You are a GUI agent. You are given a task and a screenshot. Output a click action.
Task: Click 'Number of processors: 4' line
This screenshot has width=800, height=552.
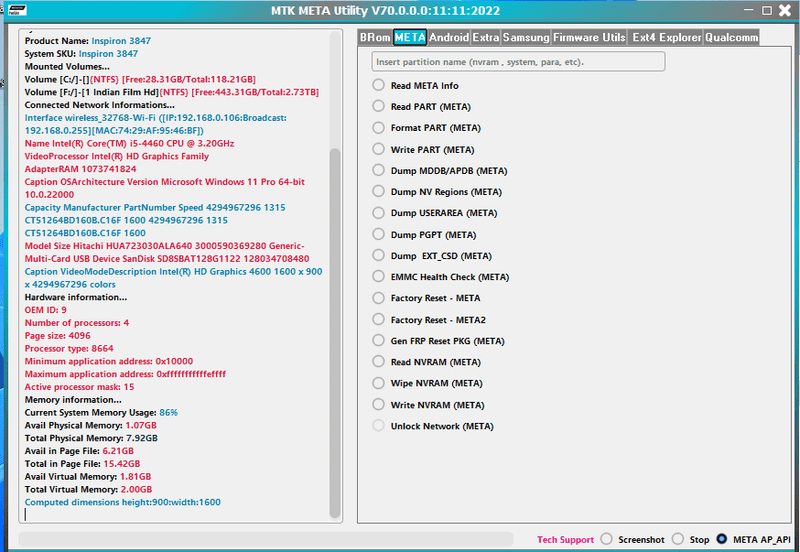[77, 322]
